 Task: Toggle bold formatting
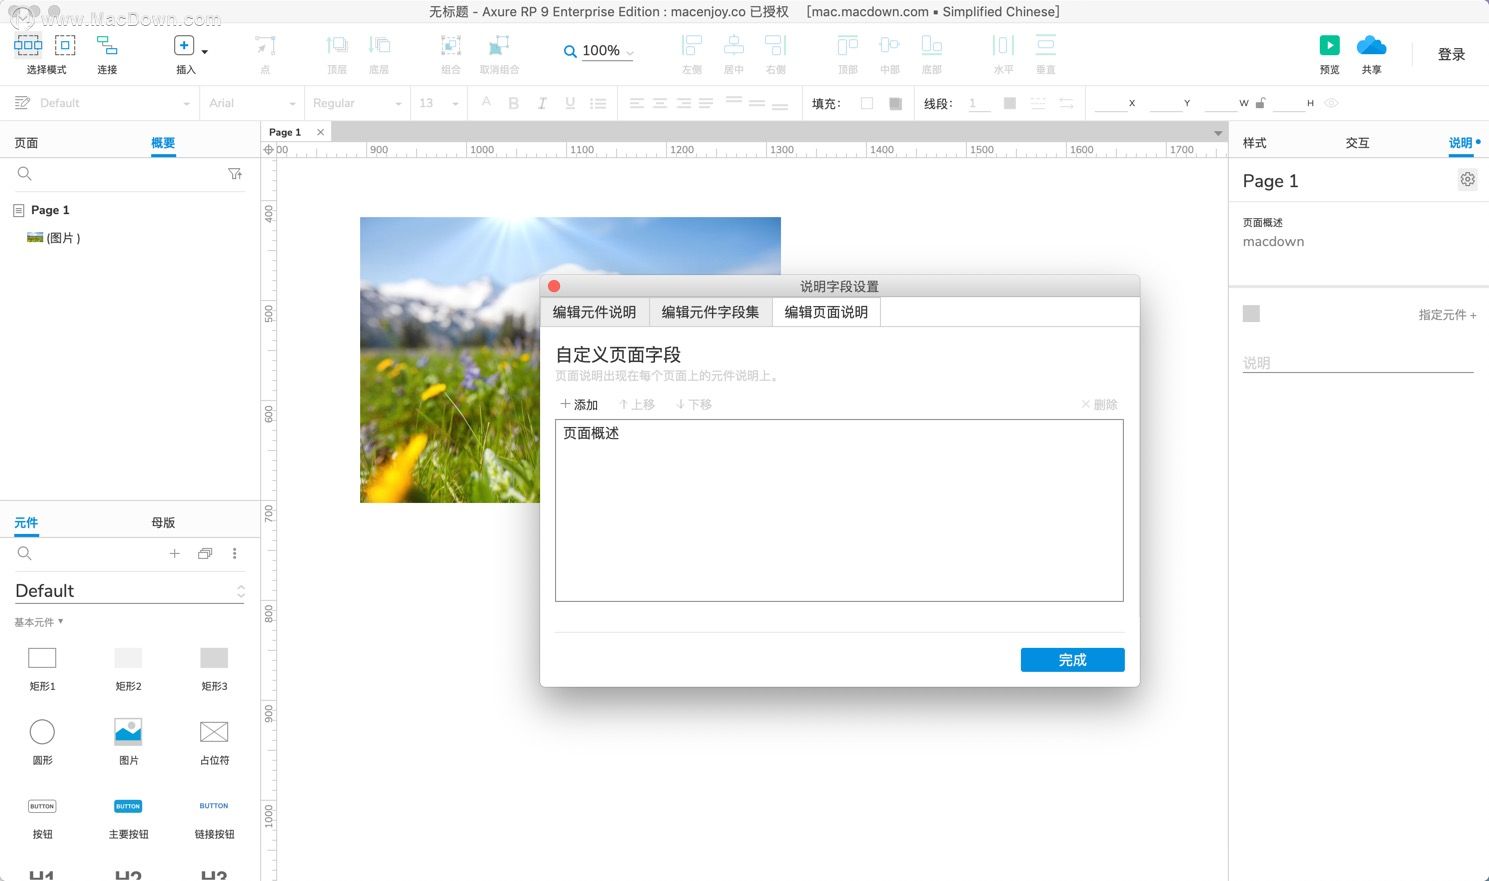[x=513, y=103]
